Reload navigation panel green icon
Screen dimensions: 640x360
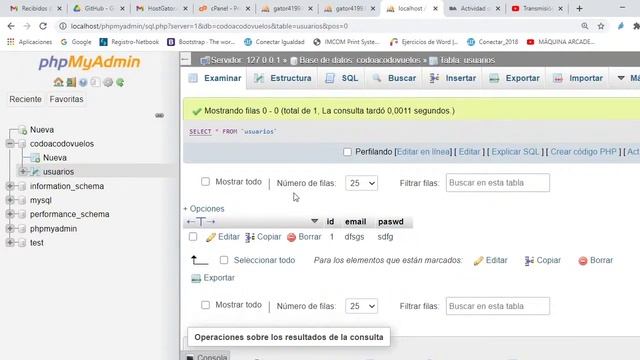(120, 82)
